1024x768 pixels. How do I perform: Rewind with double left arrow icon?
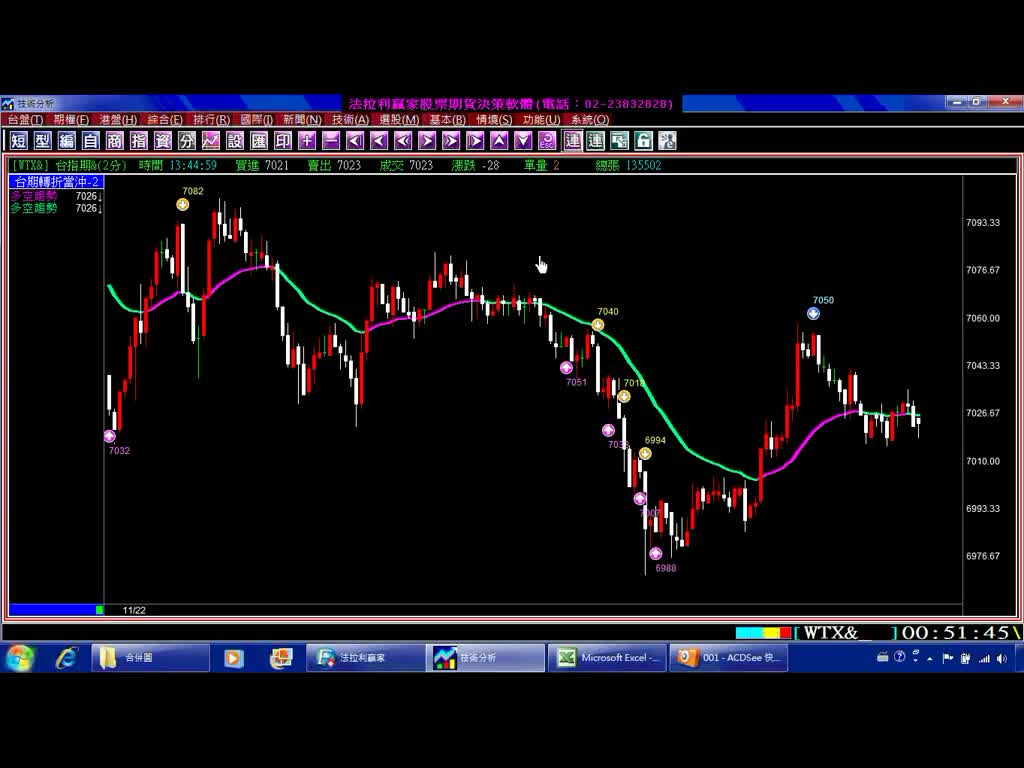pos(404,140)
